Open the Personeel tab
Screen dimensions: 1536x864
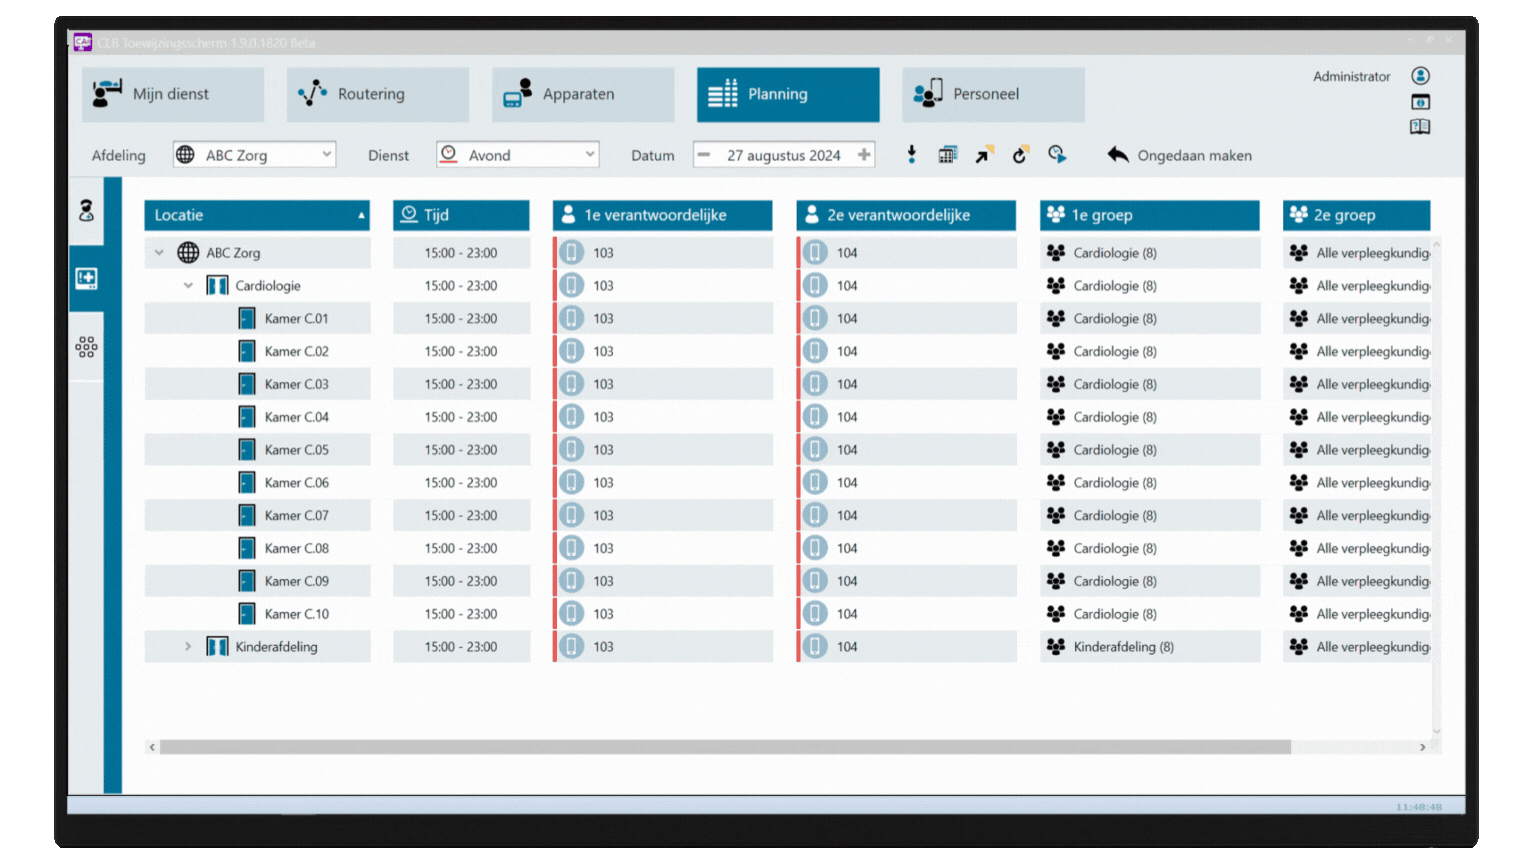993,94
